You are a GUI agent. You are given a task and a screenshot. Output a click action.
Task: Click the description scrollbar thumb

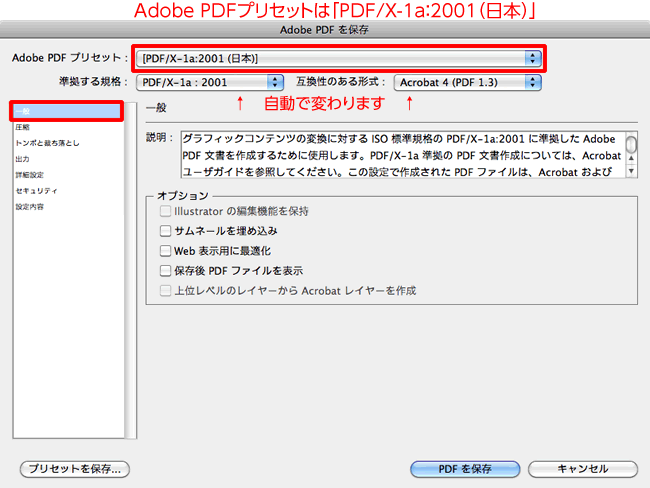click(631, 144)
